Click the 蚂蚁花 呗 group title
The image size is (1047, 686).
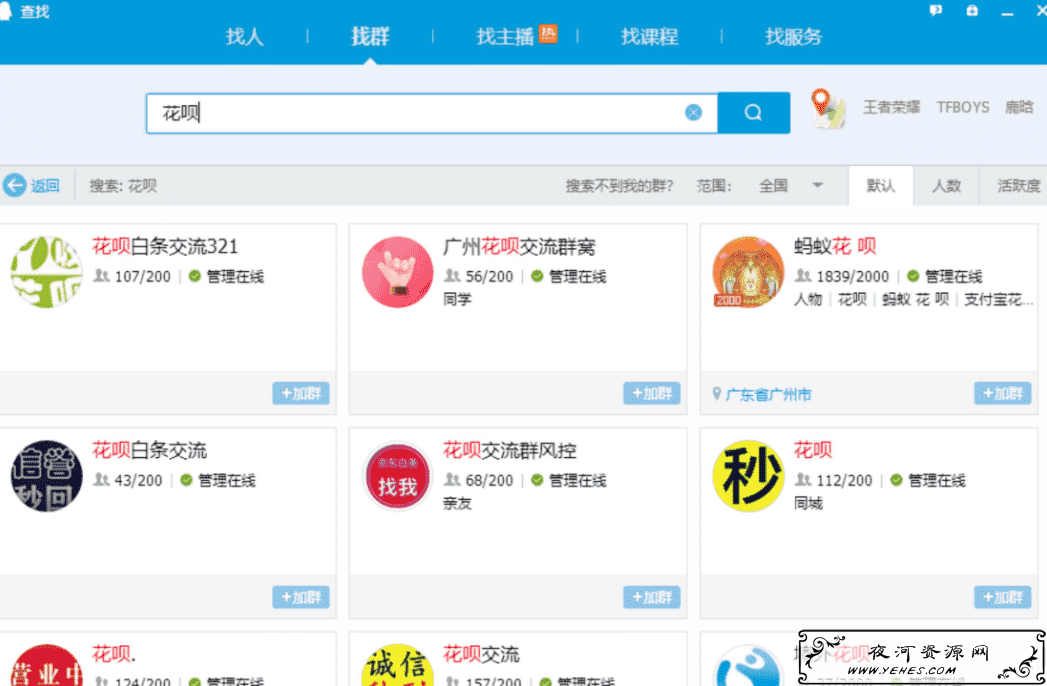coord(835,246)
